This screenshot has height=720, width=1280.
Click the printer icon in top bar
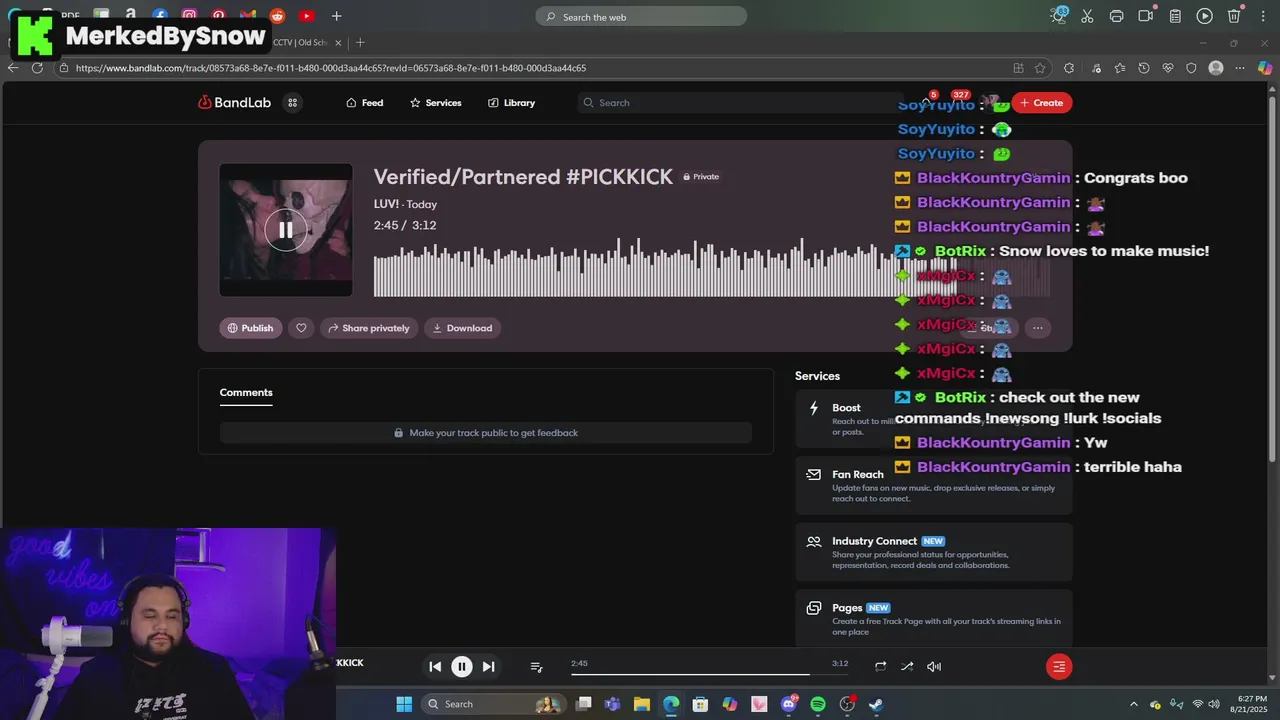tap(1117, 16)
